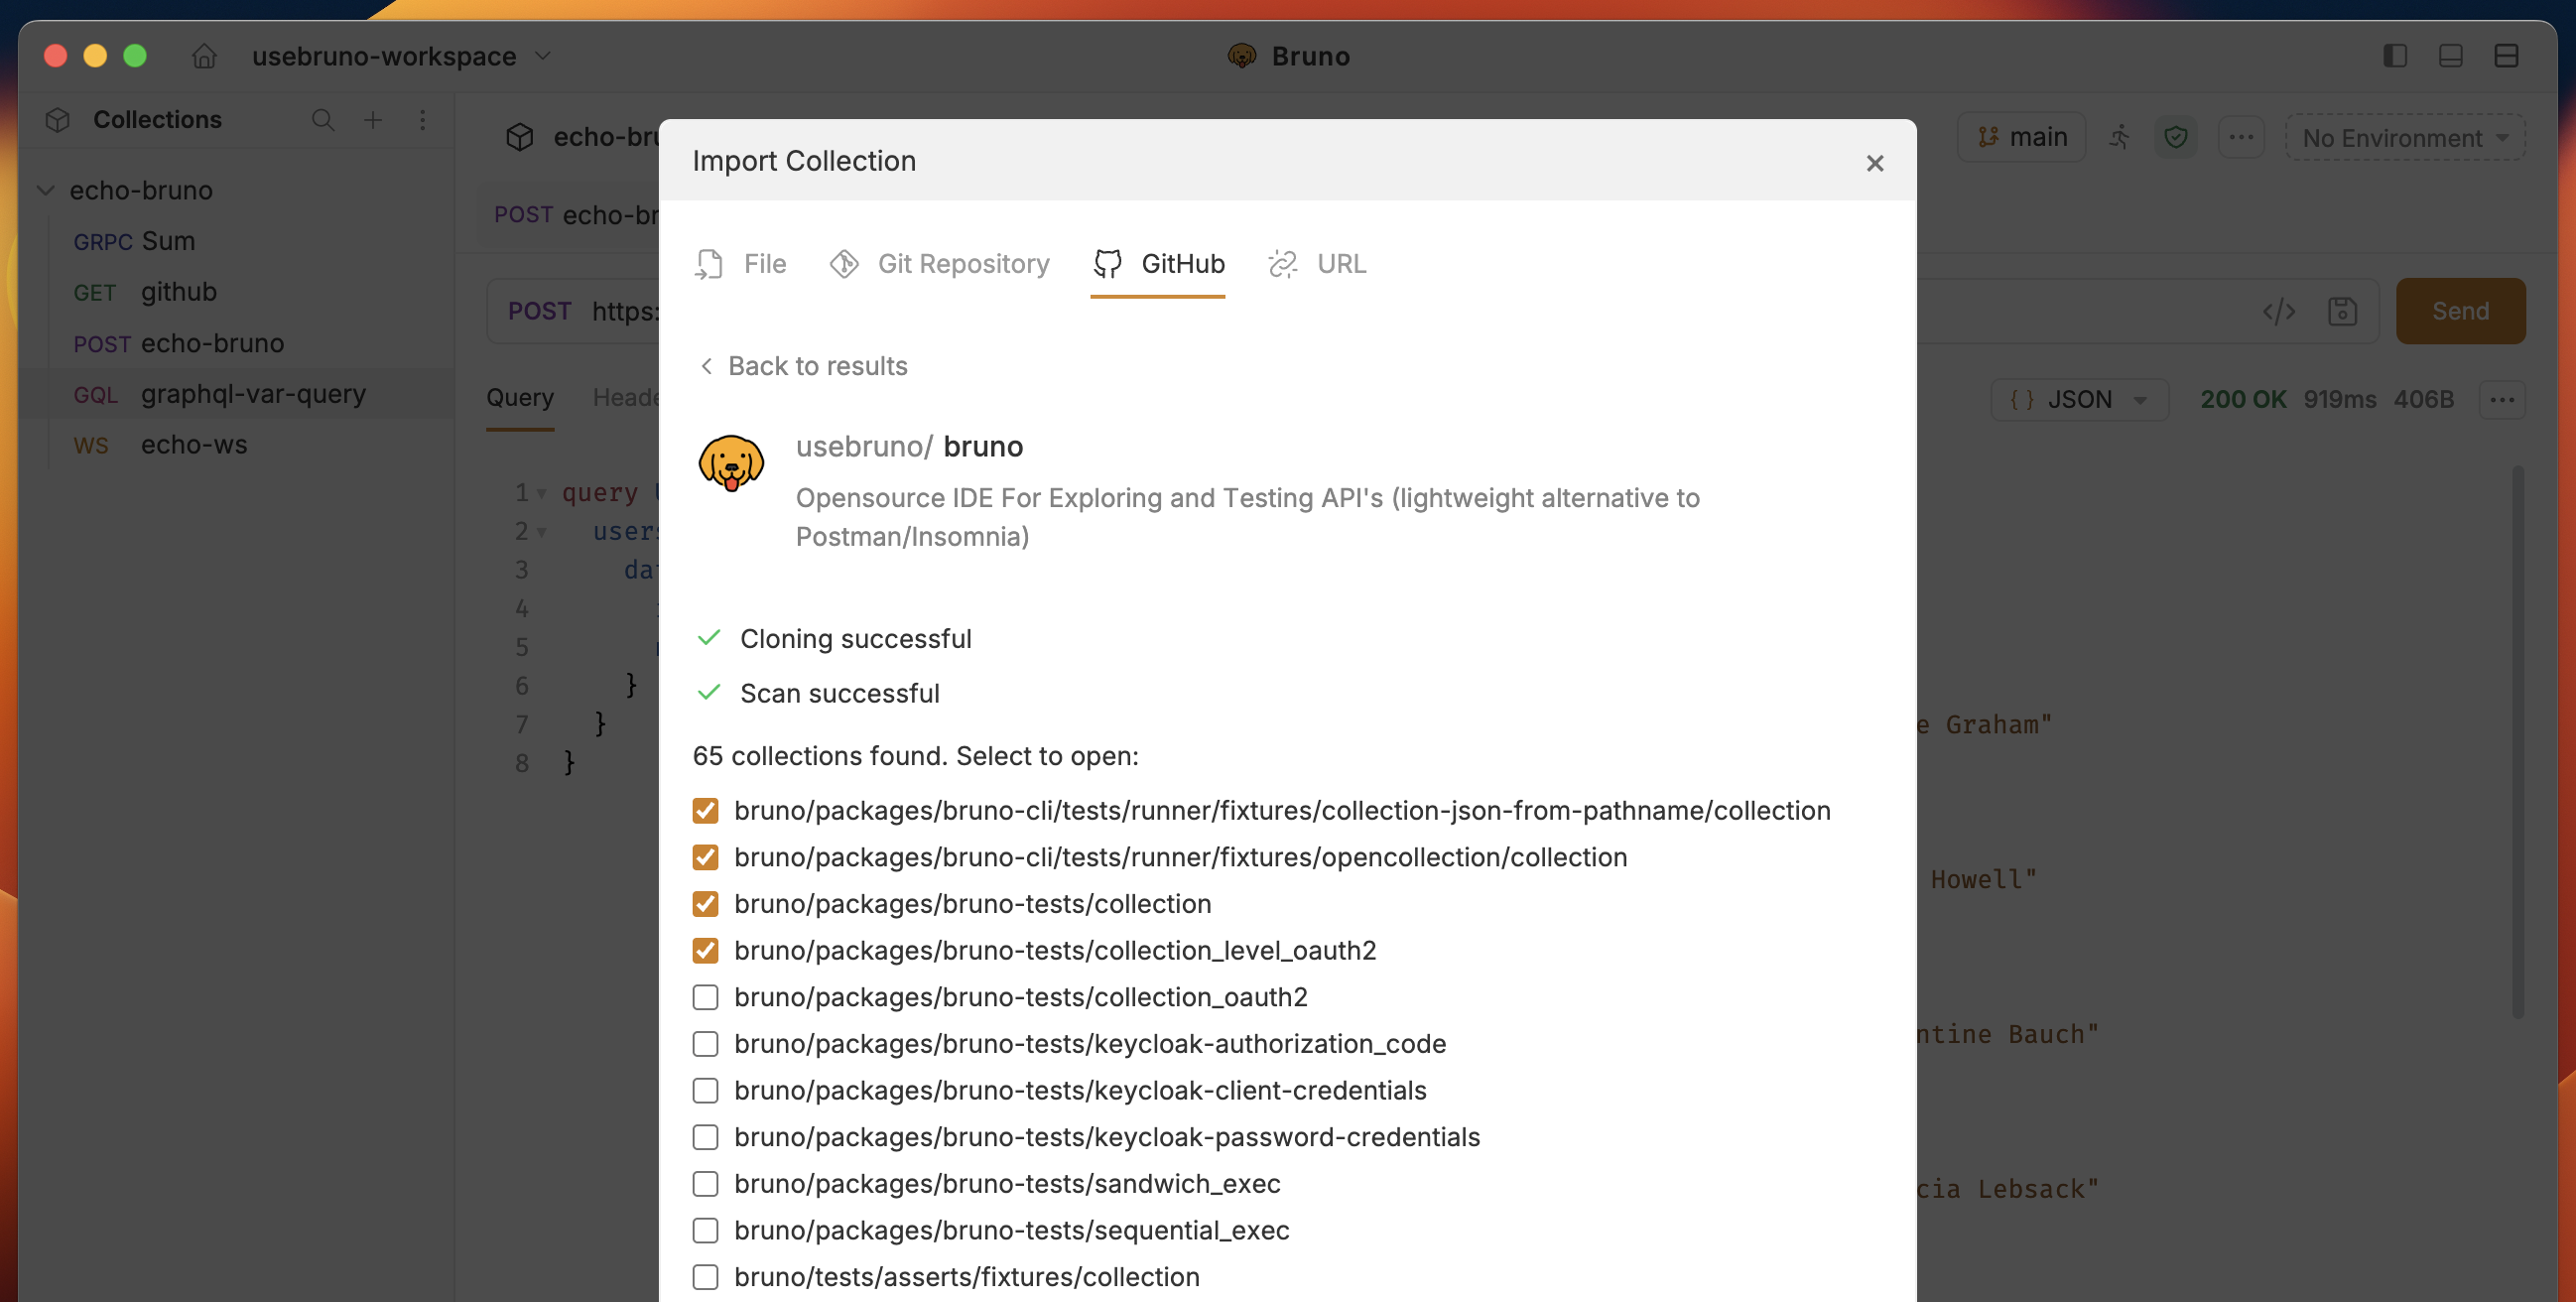
Task: Click the green shield icon
Action: coord(2175,137)
